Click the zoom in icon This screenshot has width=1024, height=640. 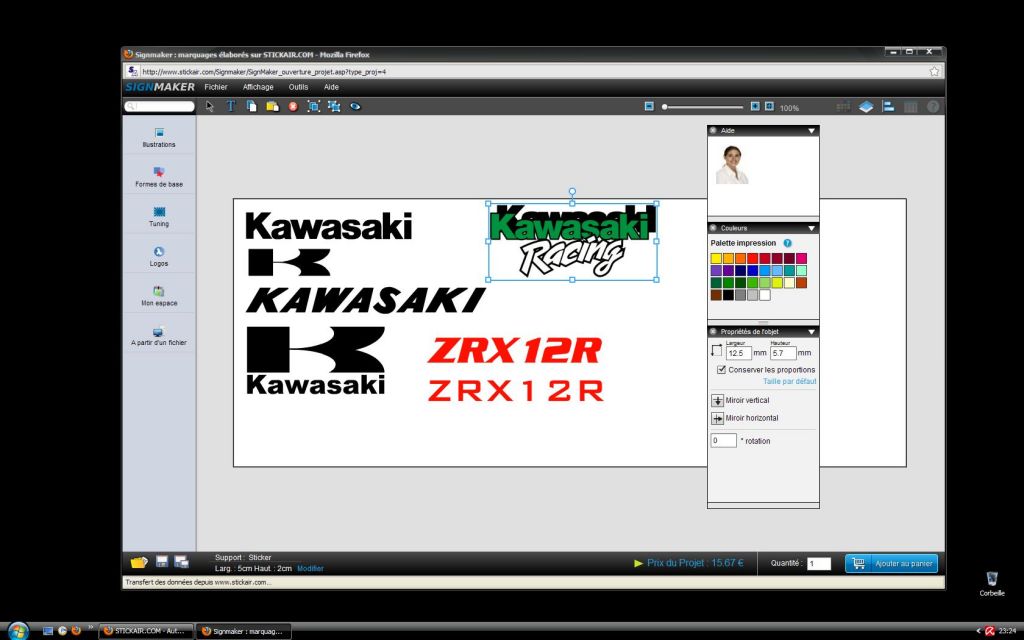[x=755, y=106]
